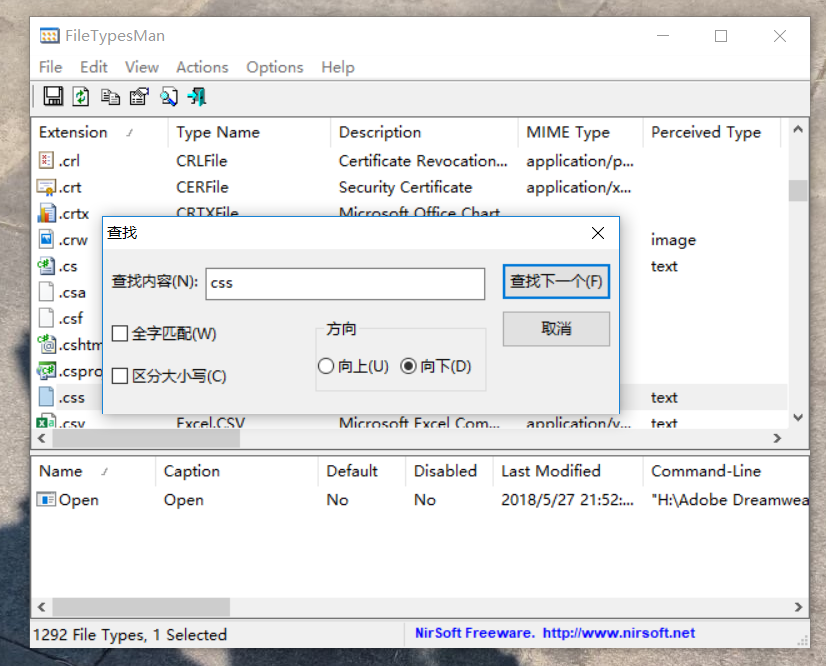Select the .csv Excel icon

tap(46, 422)
